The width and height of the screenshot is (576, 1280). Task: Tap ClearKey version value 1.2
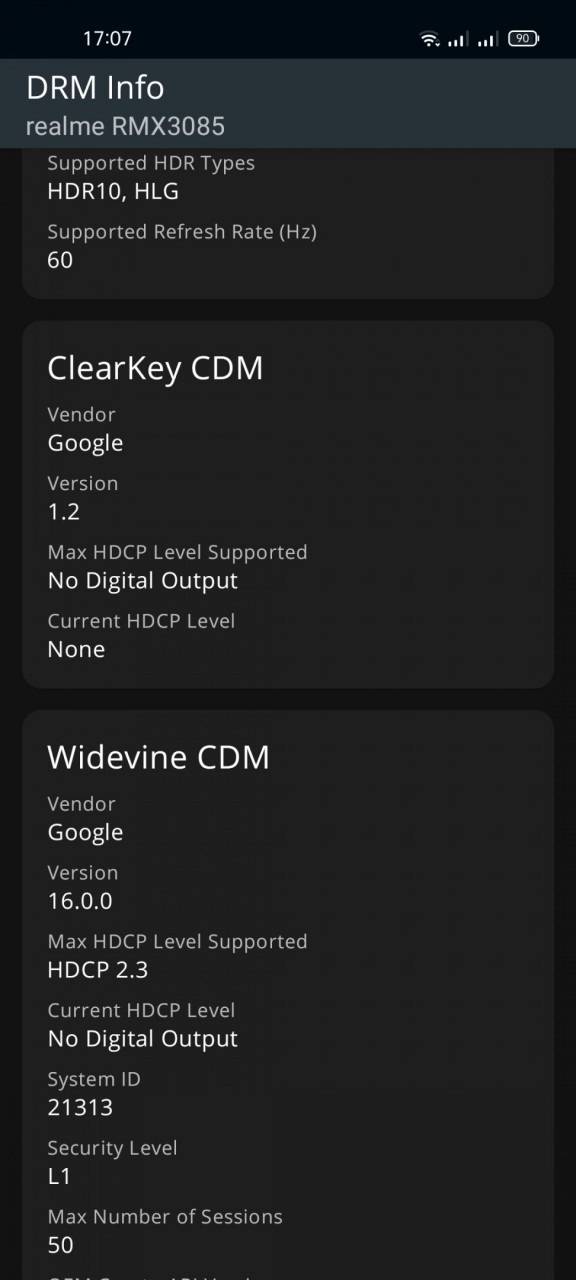tap(64, 512)
